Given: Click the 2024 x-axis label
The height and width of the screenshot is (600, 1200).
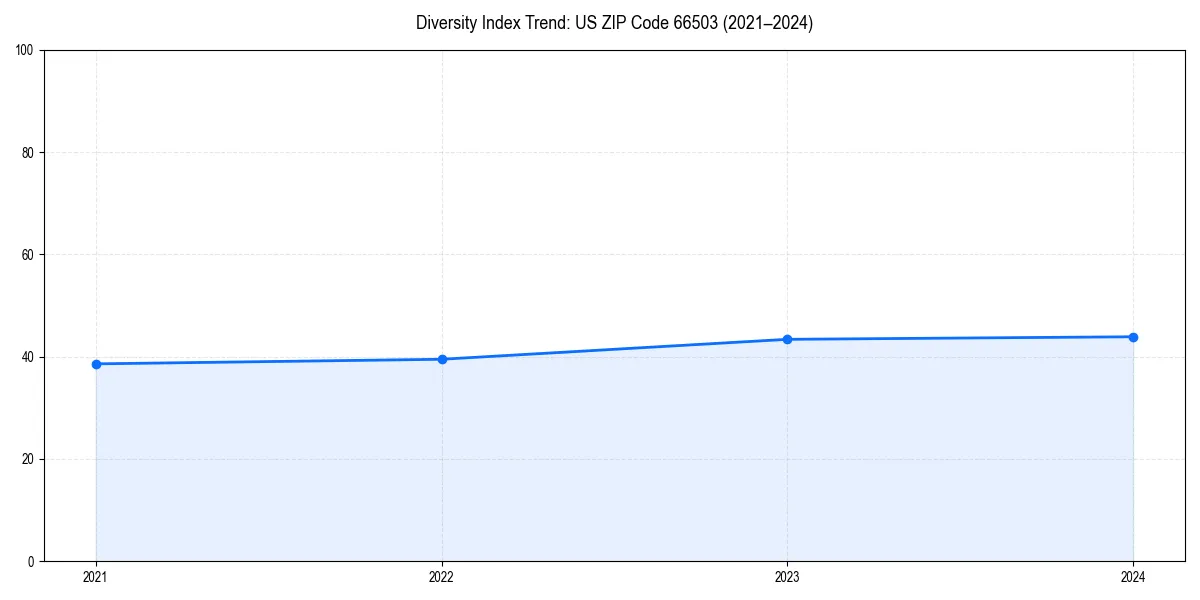Looking at the screenshot, I should point(1133,577).
